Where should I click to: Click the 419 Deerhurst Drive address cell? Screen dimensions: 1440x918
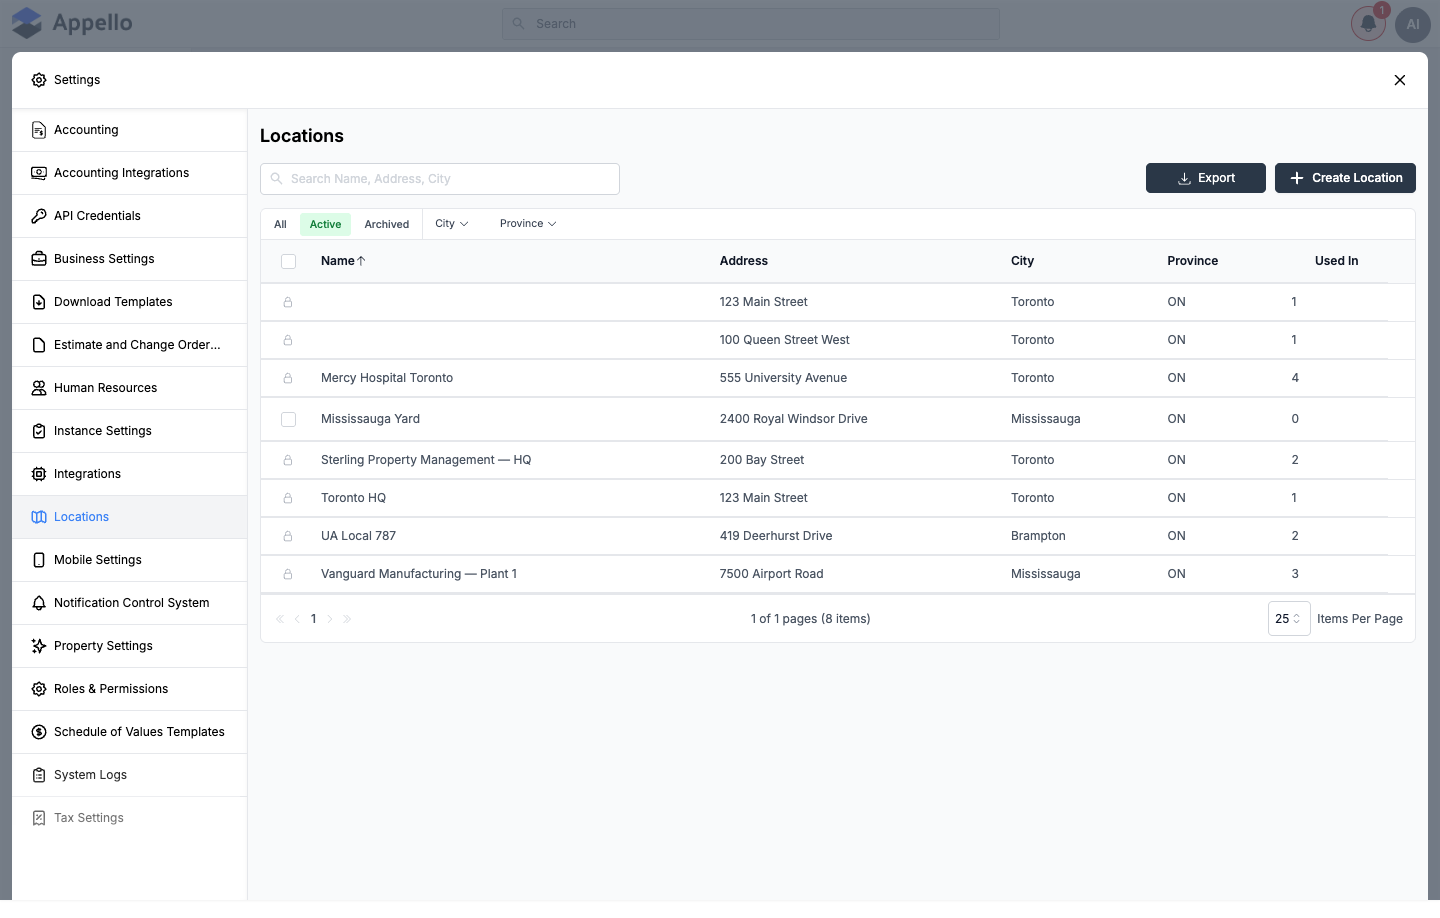tap(776, 536)
